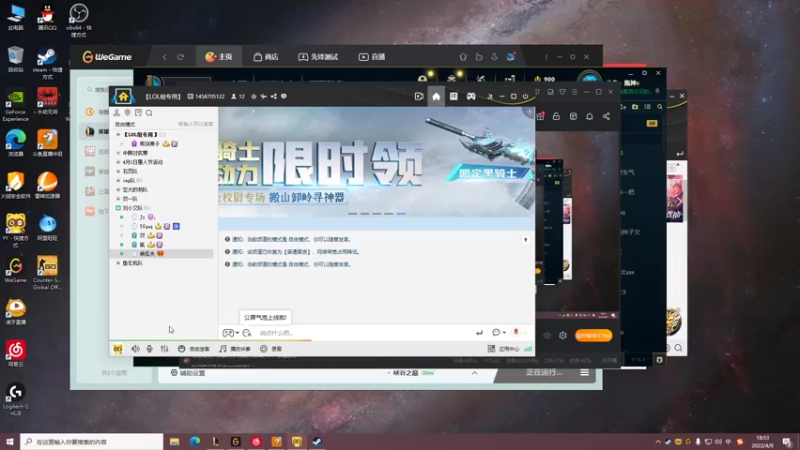This screenshot has height=450, width=800.
Task: Open audio mixer sliders icon in YY
Action: (x=164, y=349)
